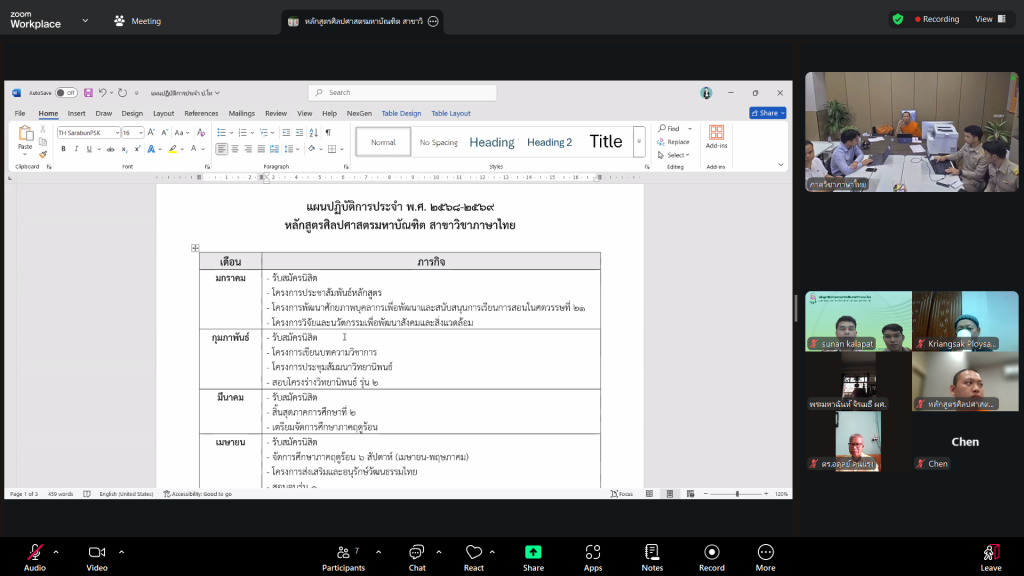
Task: Click the table move handle above the table
Action: (x=195, y=248)
